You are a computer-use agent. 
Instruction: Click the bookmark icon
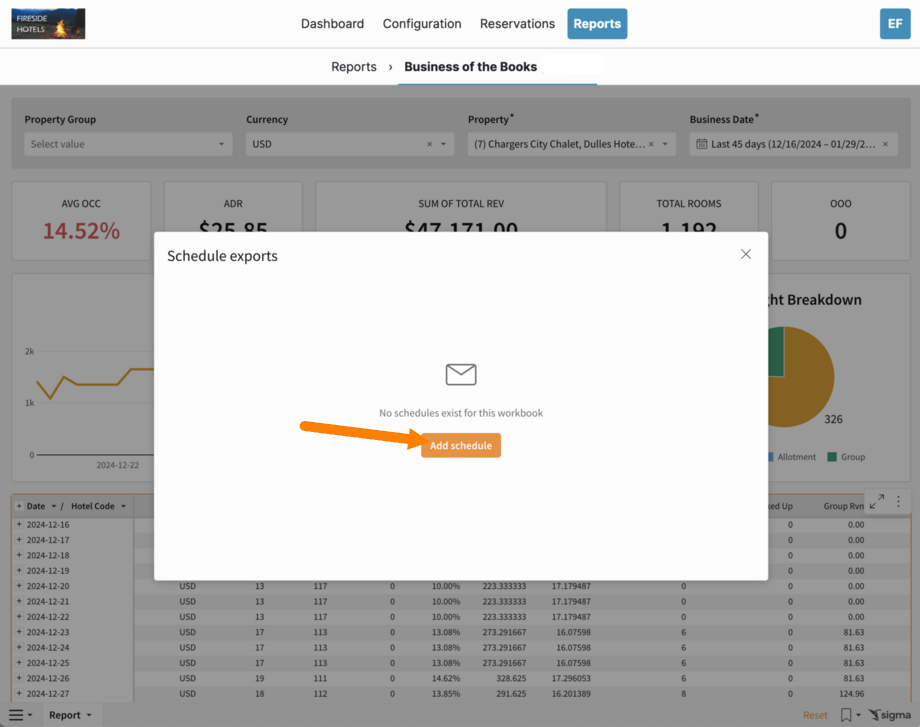tap(846, 715)
